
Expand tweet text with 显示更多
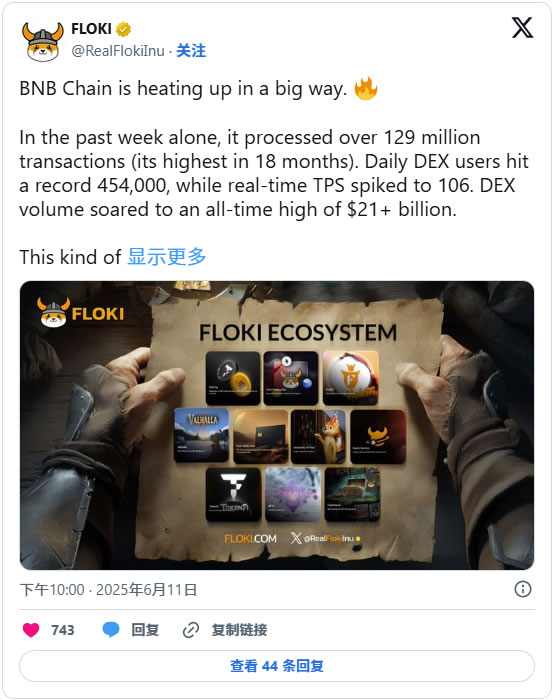167,257
